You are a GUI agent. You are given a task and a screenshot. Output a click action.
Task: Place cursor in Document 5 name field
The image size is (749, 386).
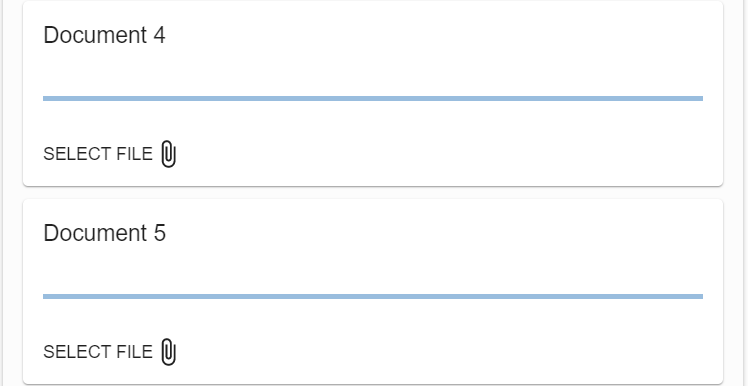pos(373,279)
